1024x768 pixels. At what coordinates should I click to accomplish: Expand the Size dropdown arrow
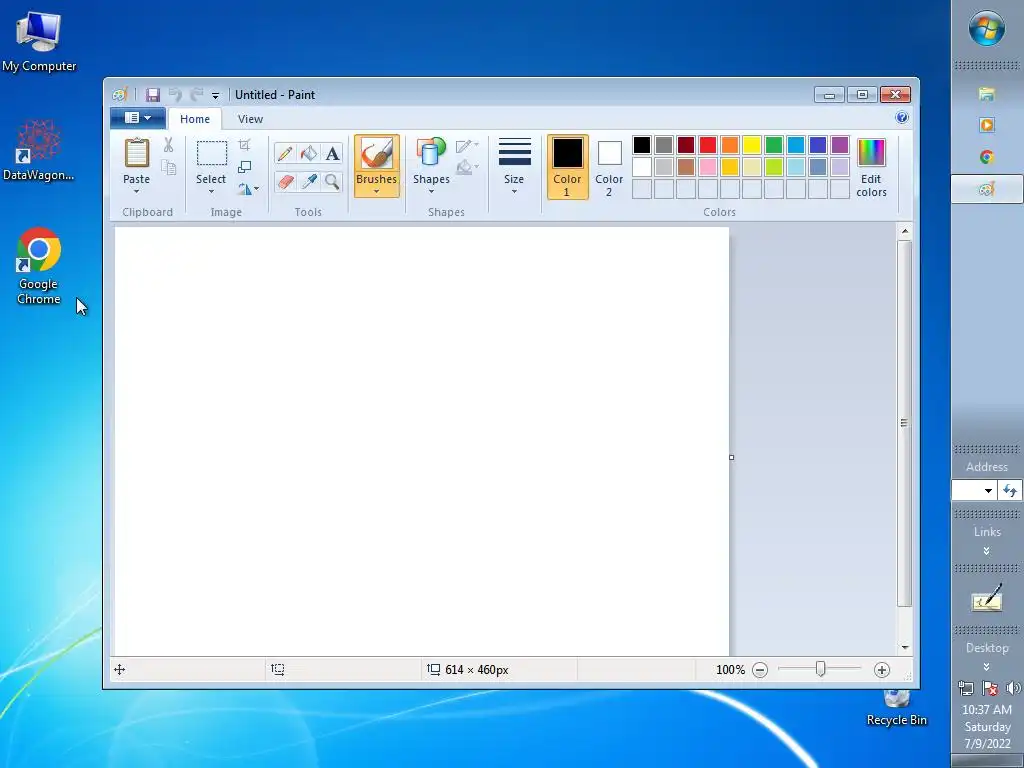click(514, 191)
